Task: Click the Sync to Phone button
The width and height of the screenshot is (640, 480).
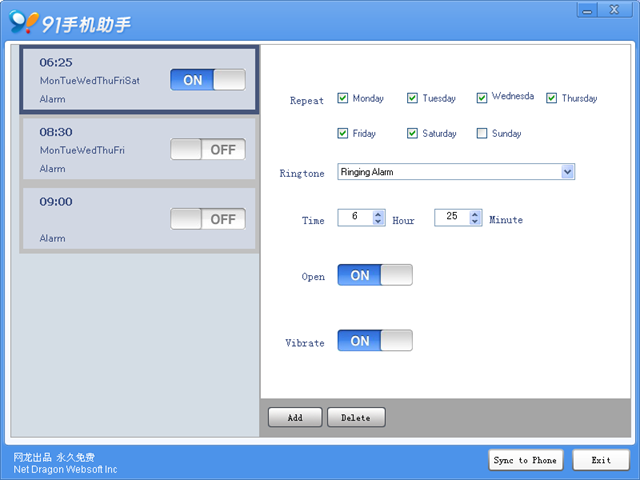Action: [526, 460]
